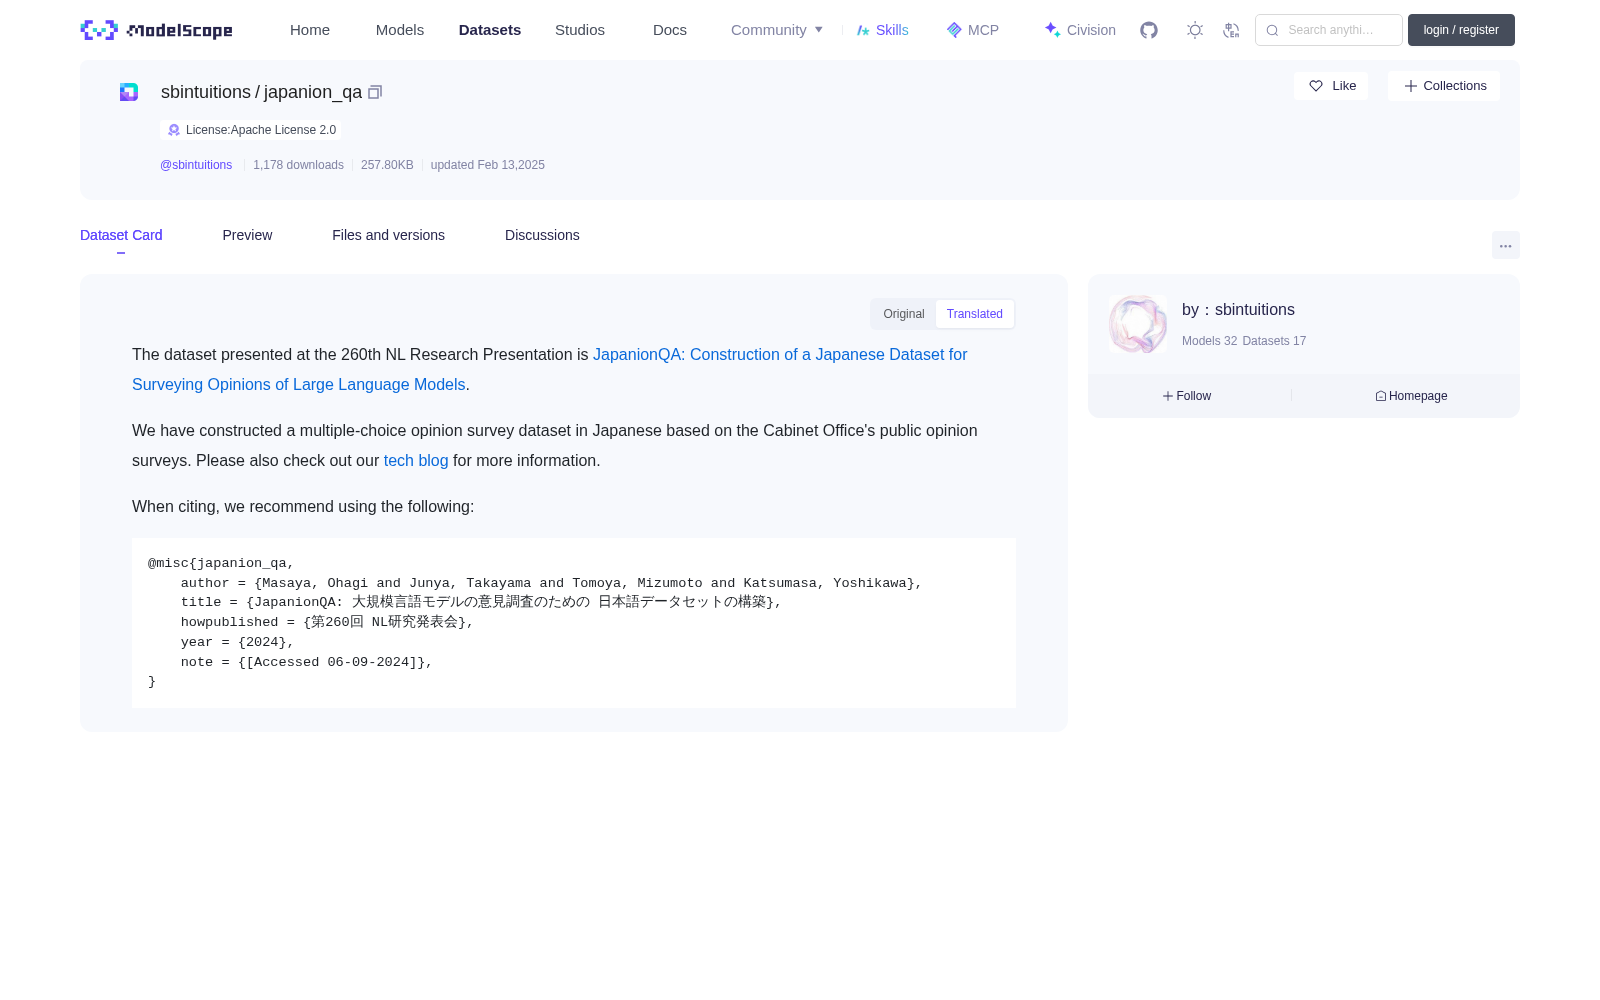The image size is (1600, 1000).
Task: Follow sbintuitions
Action: [x=1187, y=396]
